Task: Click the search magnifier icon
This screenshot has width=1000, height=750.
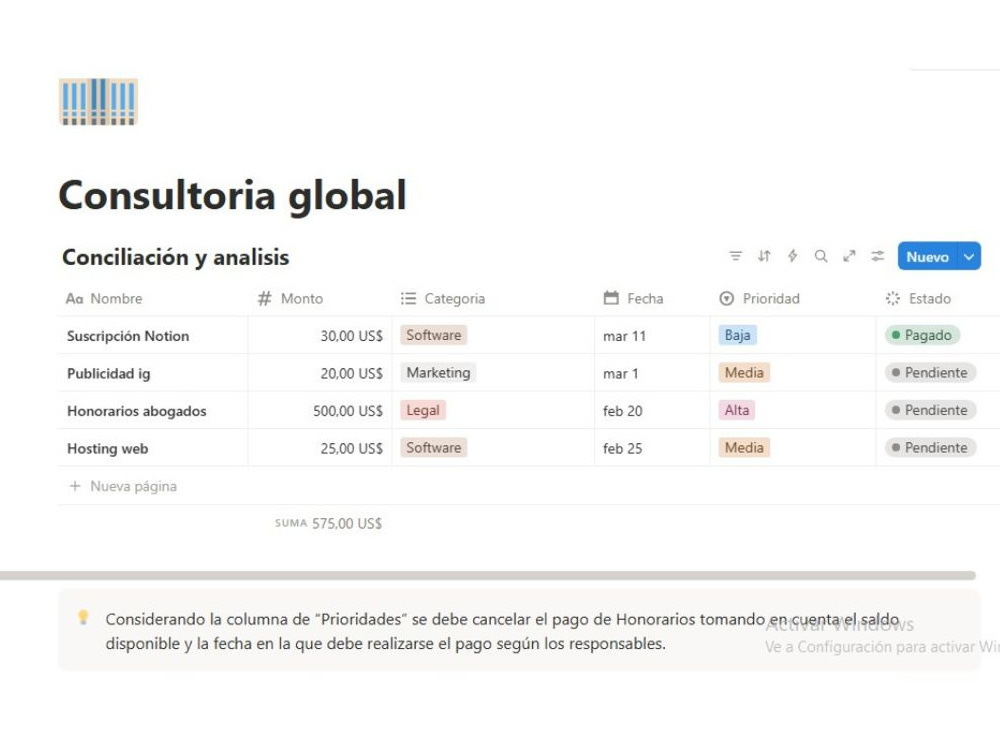Action: click(x=821, y=256)
